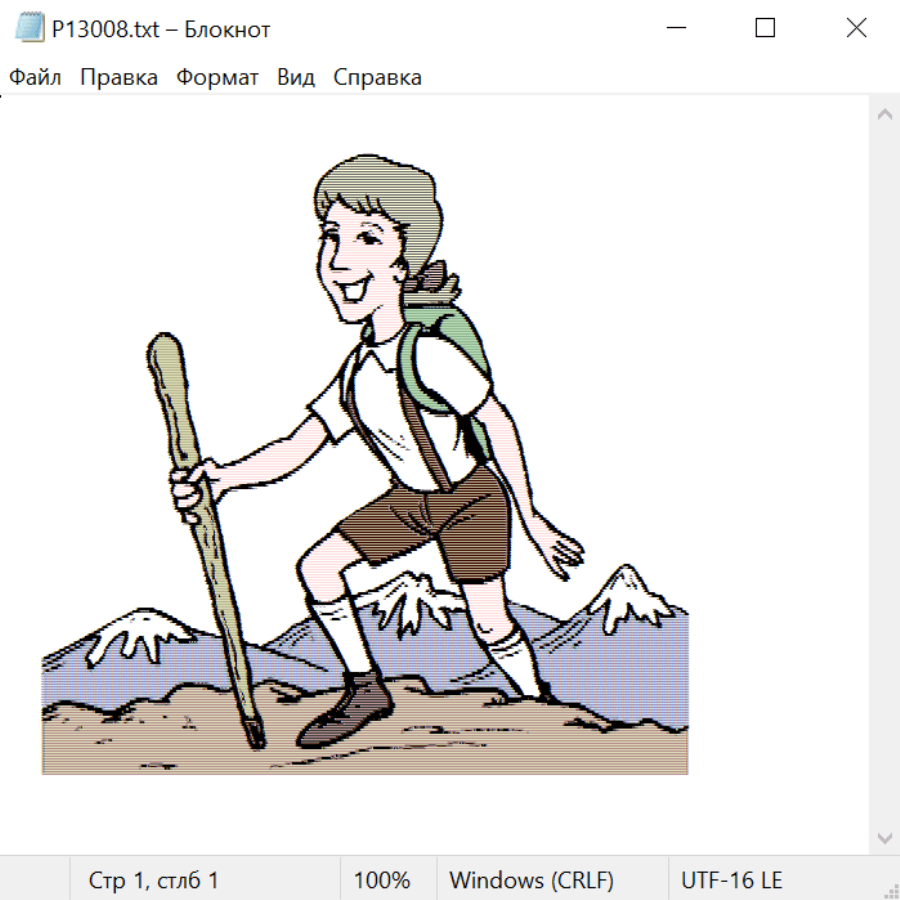
Task: Show the Справка menu
Action: coord(377,78)
